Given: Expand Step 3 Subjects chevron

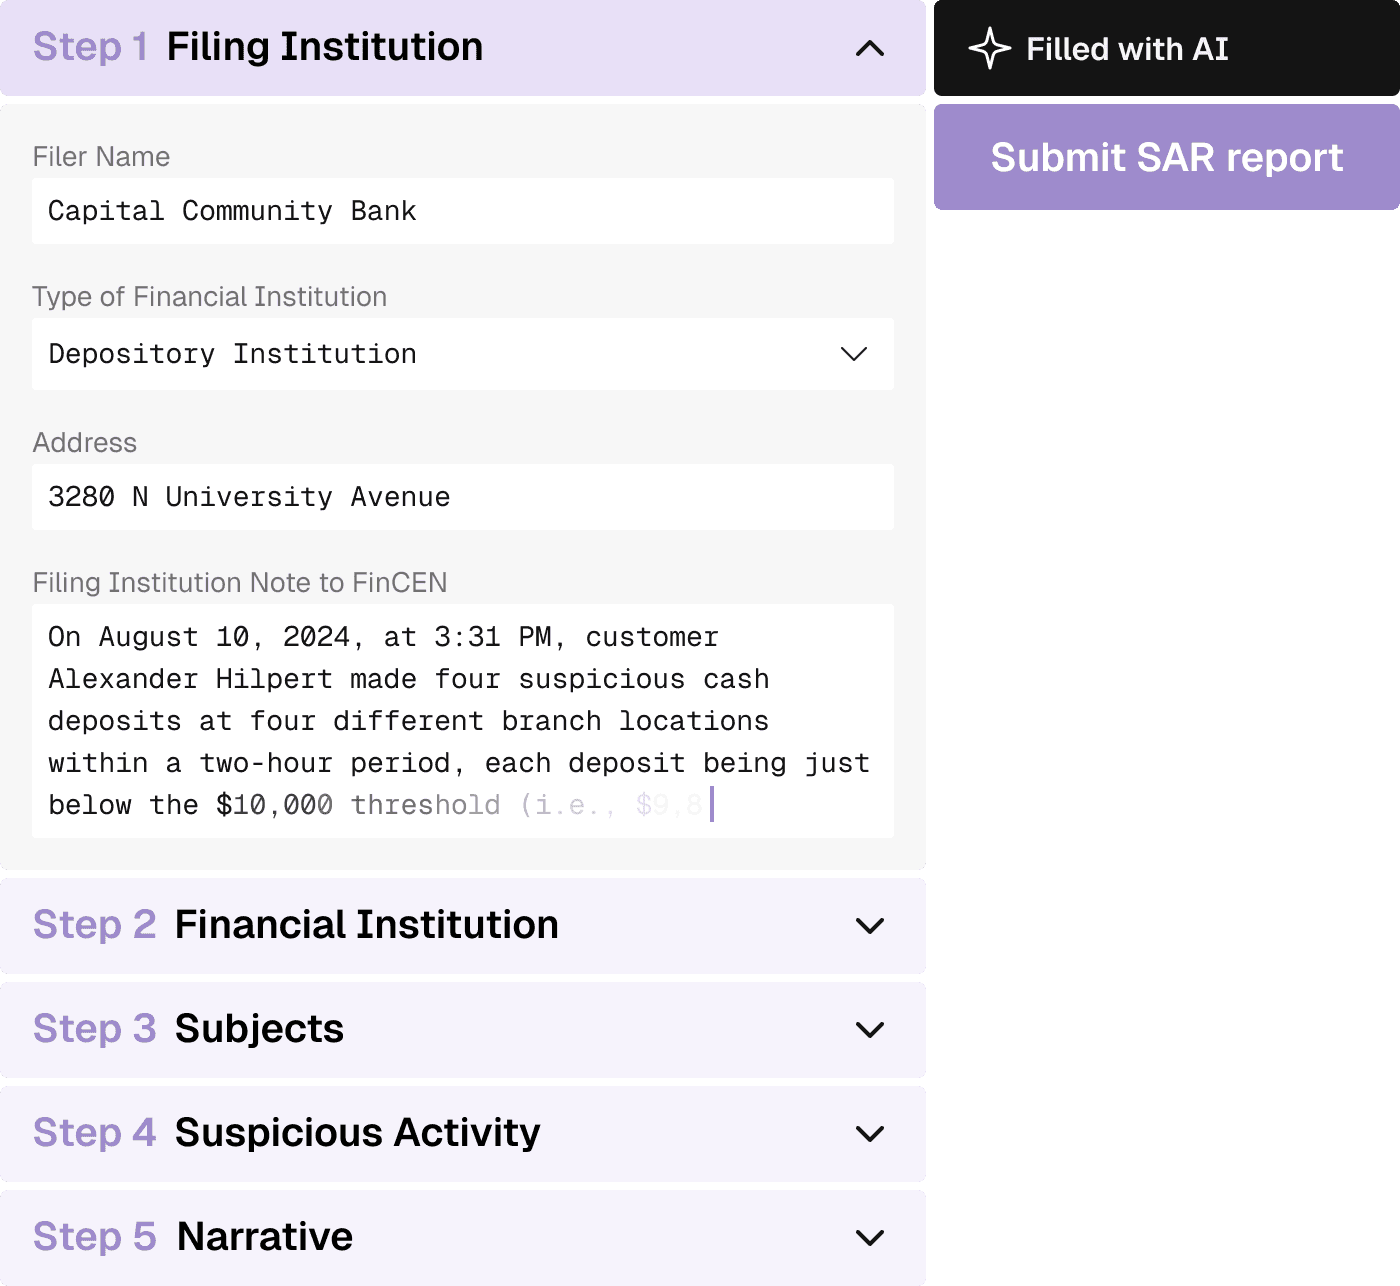Looking at the screenshot, I should pyautogui.click(x=870, y=1030).
